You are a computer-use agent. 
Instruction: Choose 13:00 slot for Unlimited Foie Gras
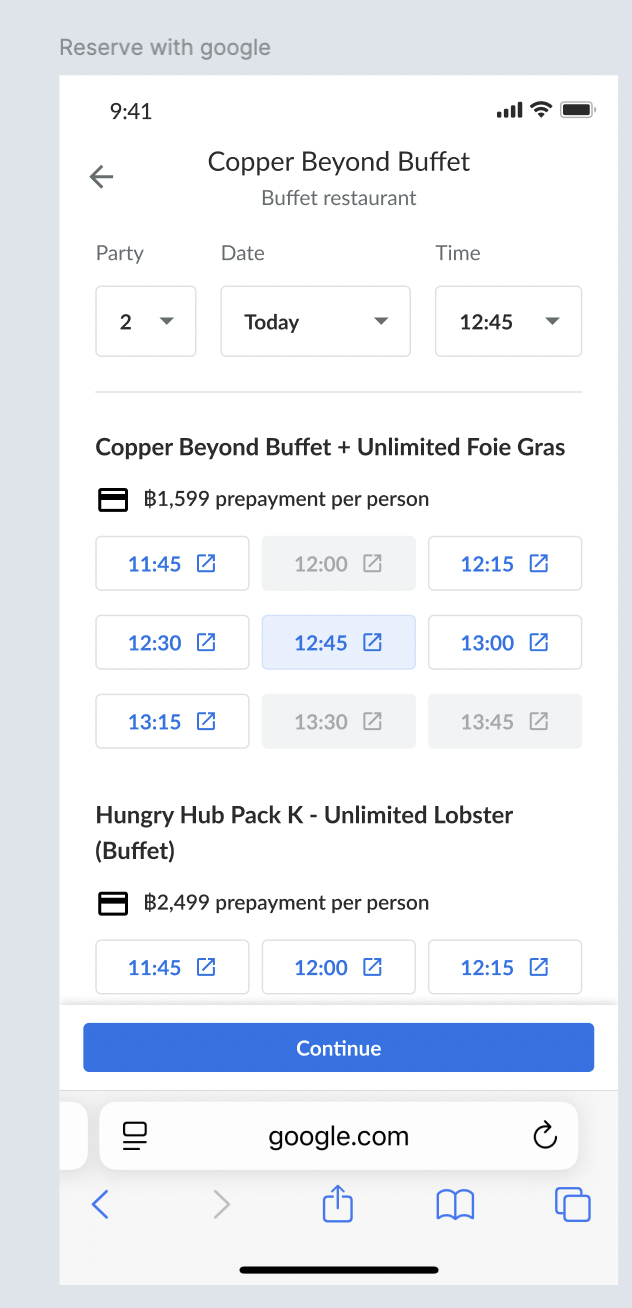pyautogui.click(x=505, y=643)
